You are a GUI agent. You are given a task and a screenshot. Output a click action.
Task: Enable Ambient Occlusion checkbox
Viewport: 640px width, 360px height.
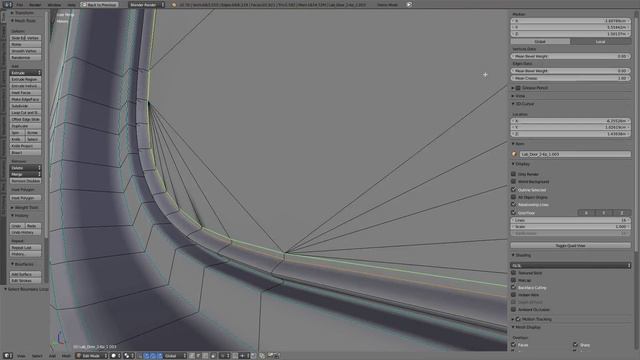(513, 309)
